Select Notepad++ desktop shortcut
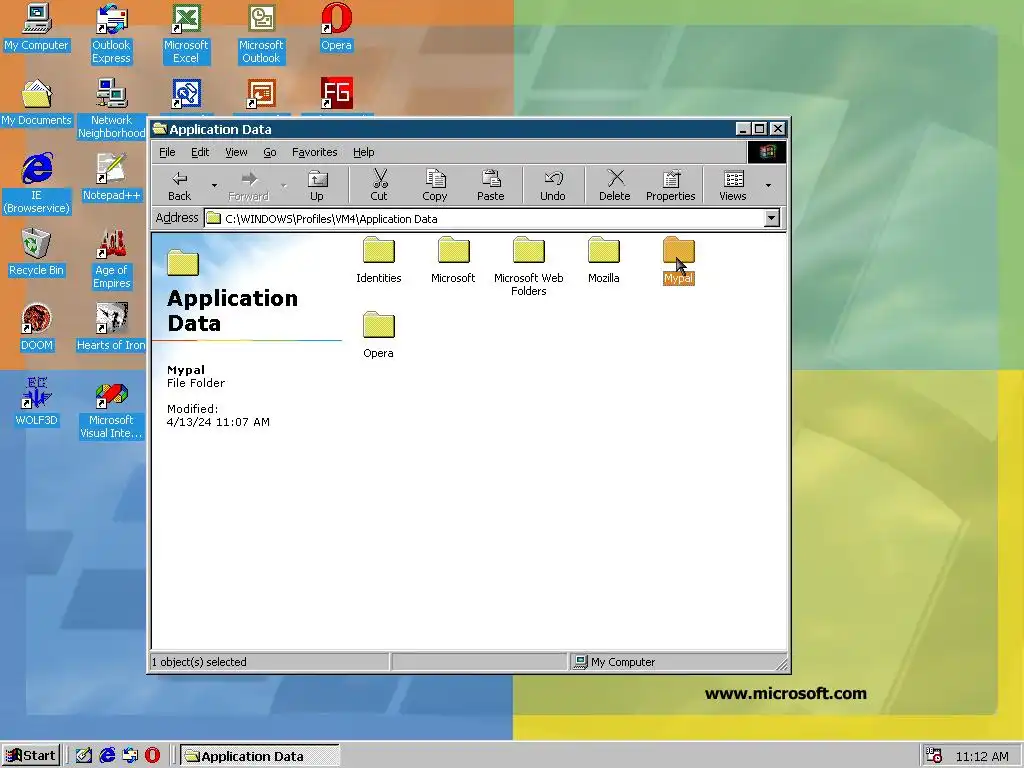 (x=111, y=178)
